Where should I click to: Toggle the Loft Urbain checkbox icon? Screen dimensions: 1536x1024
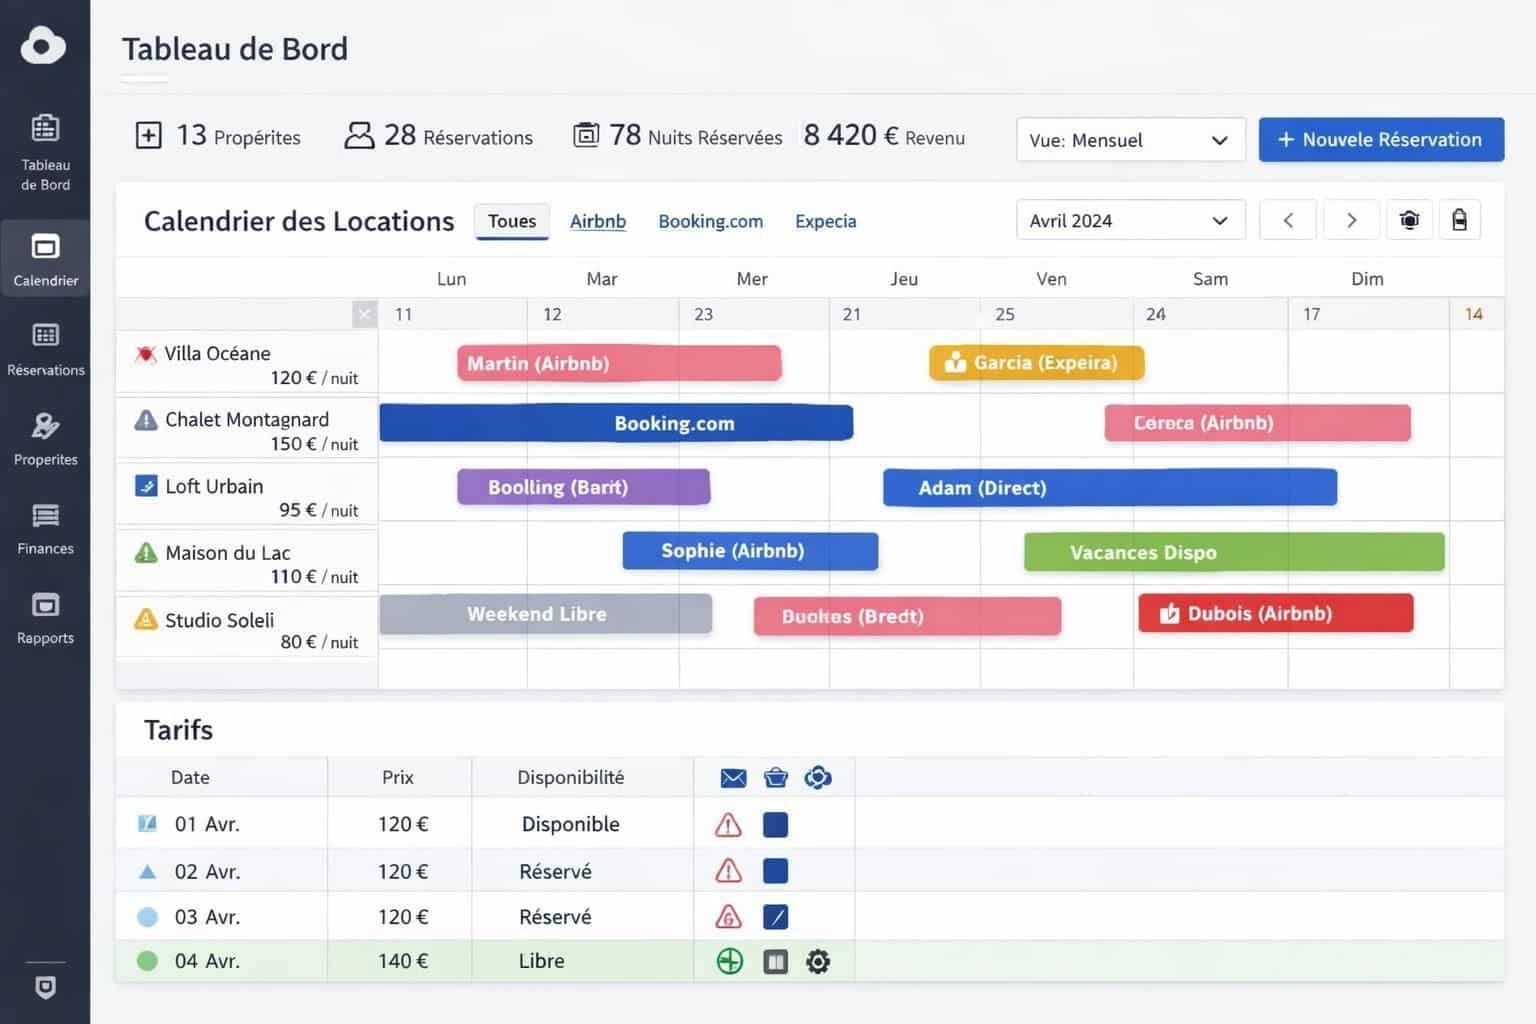click(x=146, y=487)
